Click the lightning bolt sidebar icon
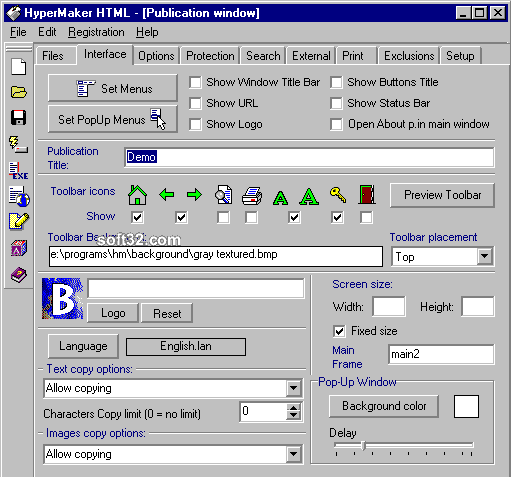Viewport: 511px width, 477px height. click(x=18, y=144)
